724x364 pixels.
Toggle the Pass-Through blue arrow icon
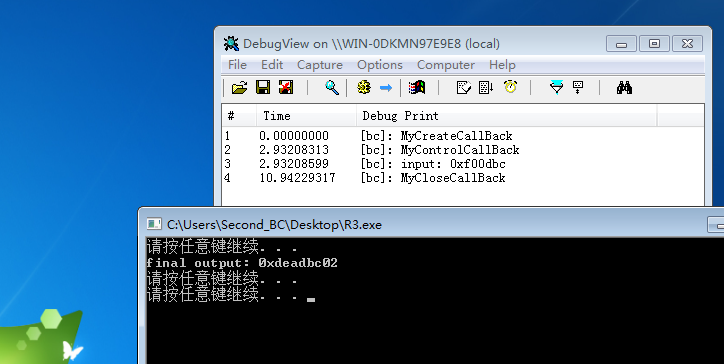pyautogui.click(x=386, y=88)
